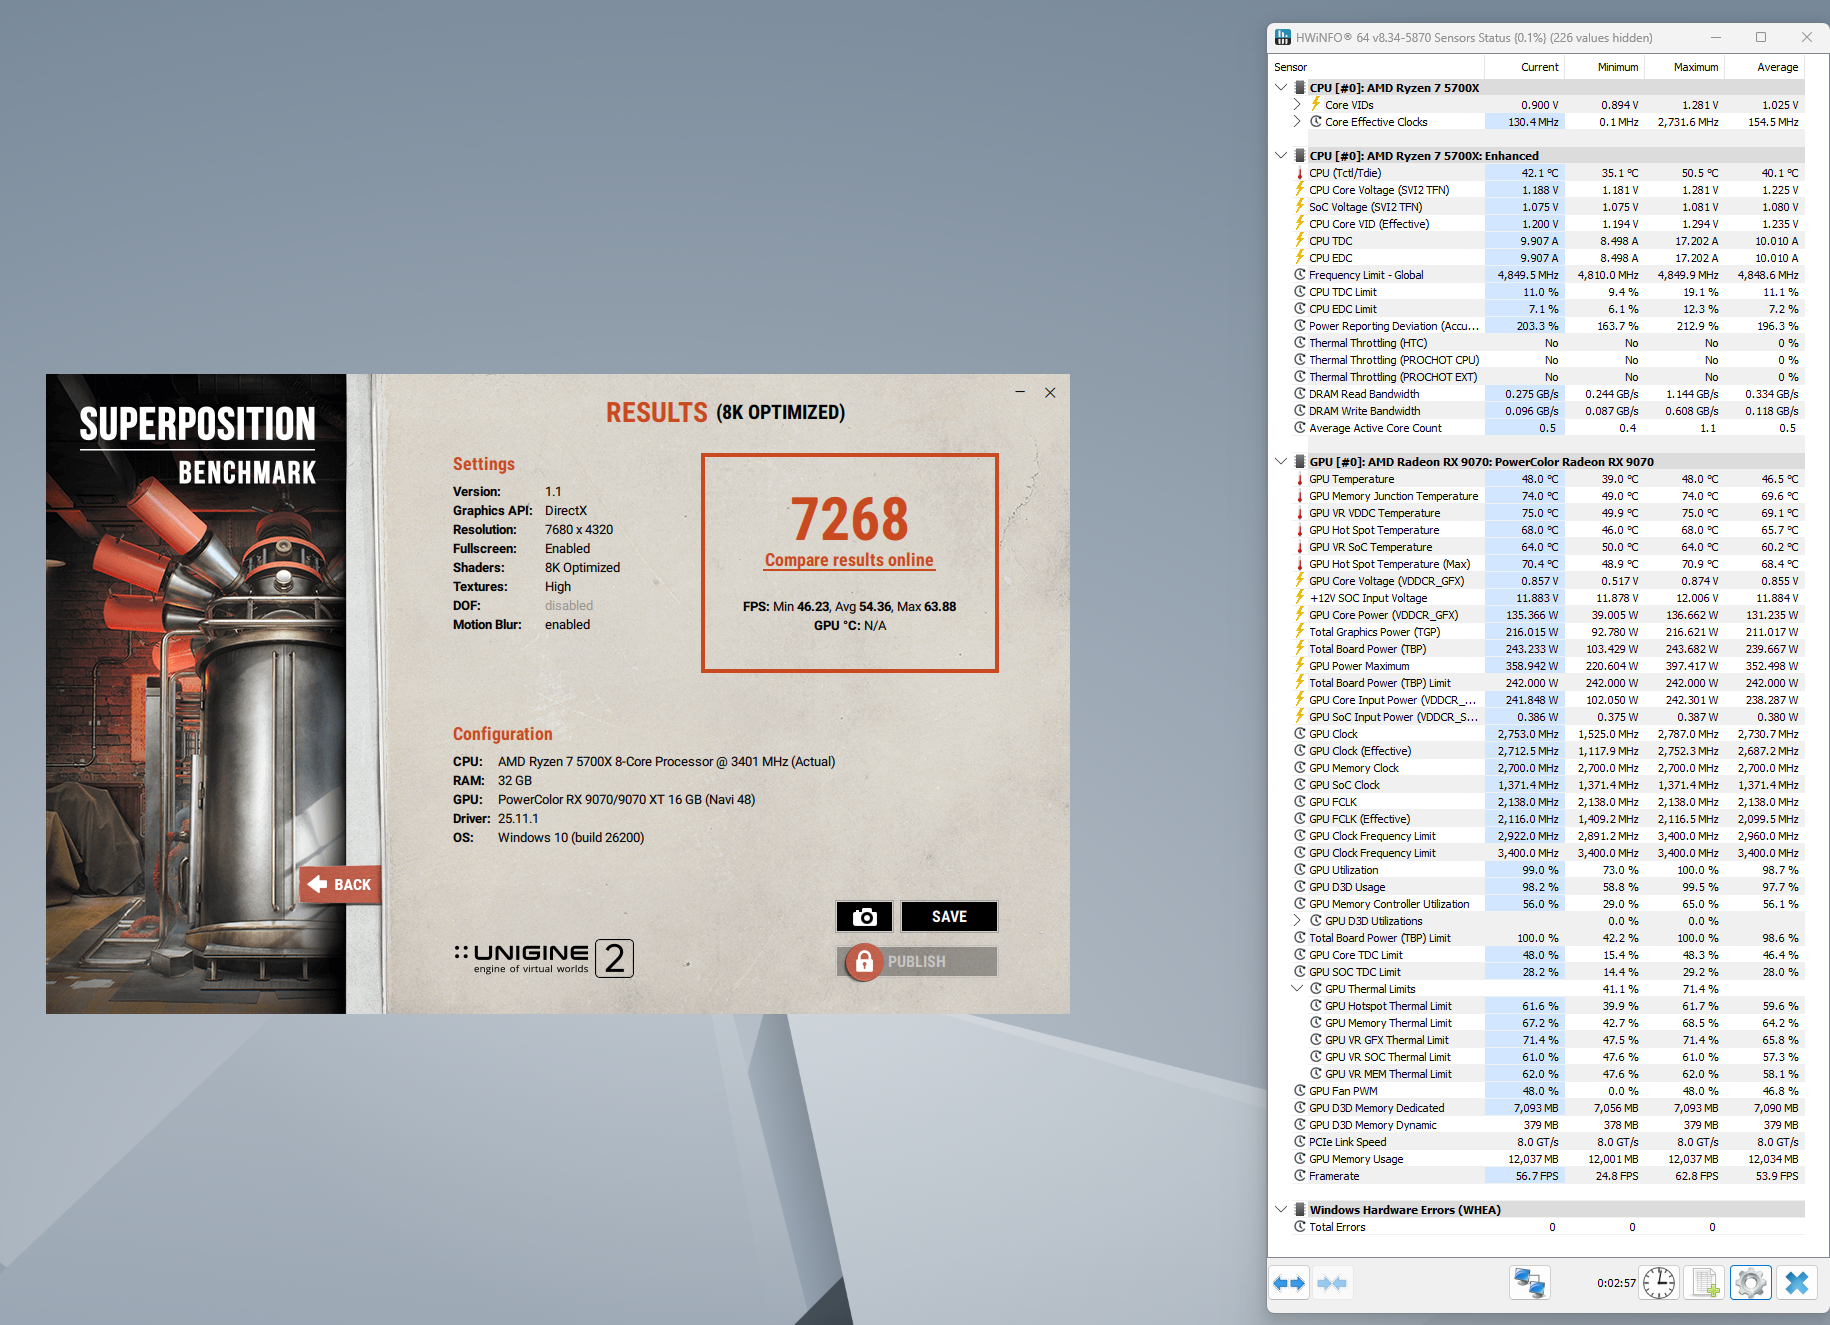Select the GPU Hotspot Thermal Limit row

click(1555, 1006)
